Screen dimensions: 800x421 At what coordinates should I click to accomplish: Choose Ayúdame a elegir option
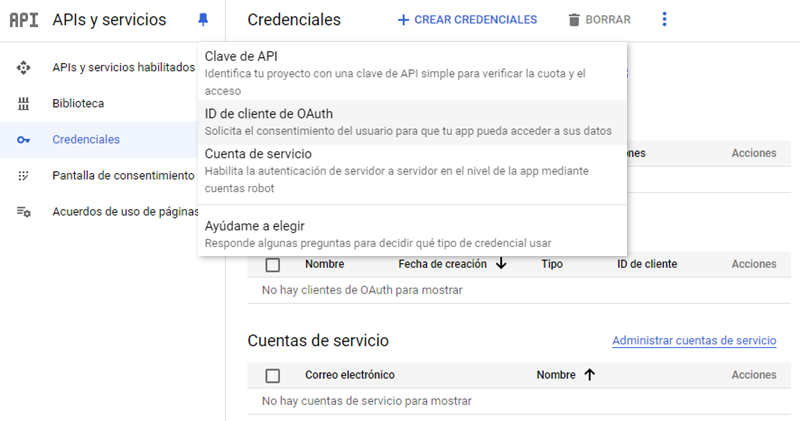pos(412,234)
